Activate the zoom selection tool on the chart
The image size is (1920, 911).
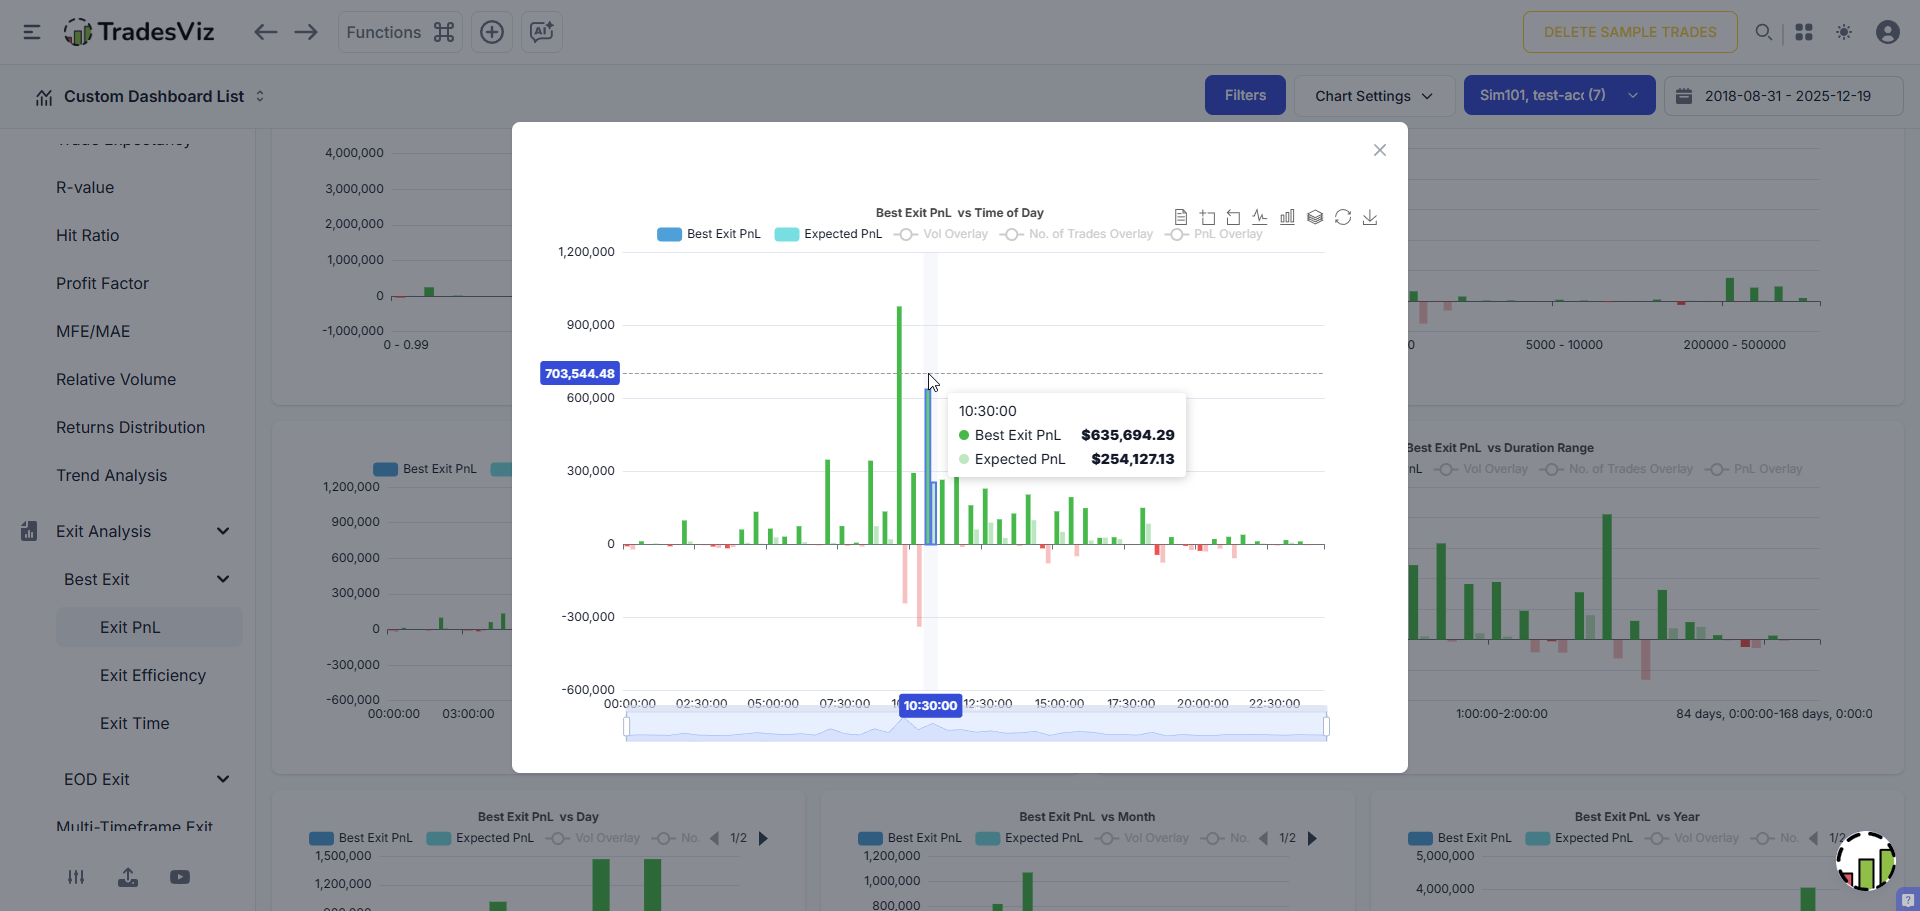pos(1208,217)
